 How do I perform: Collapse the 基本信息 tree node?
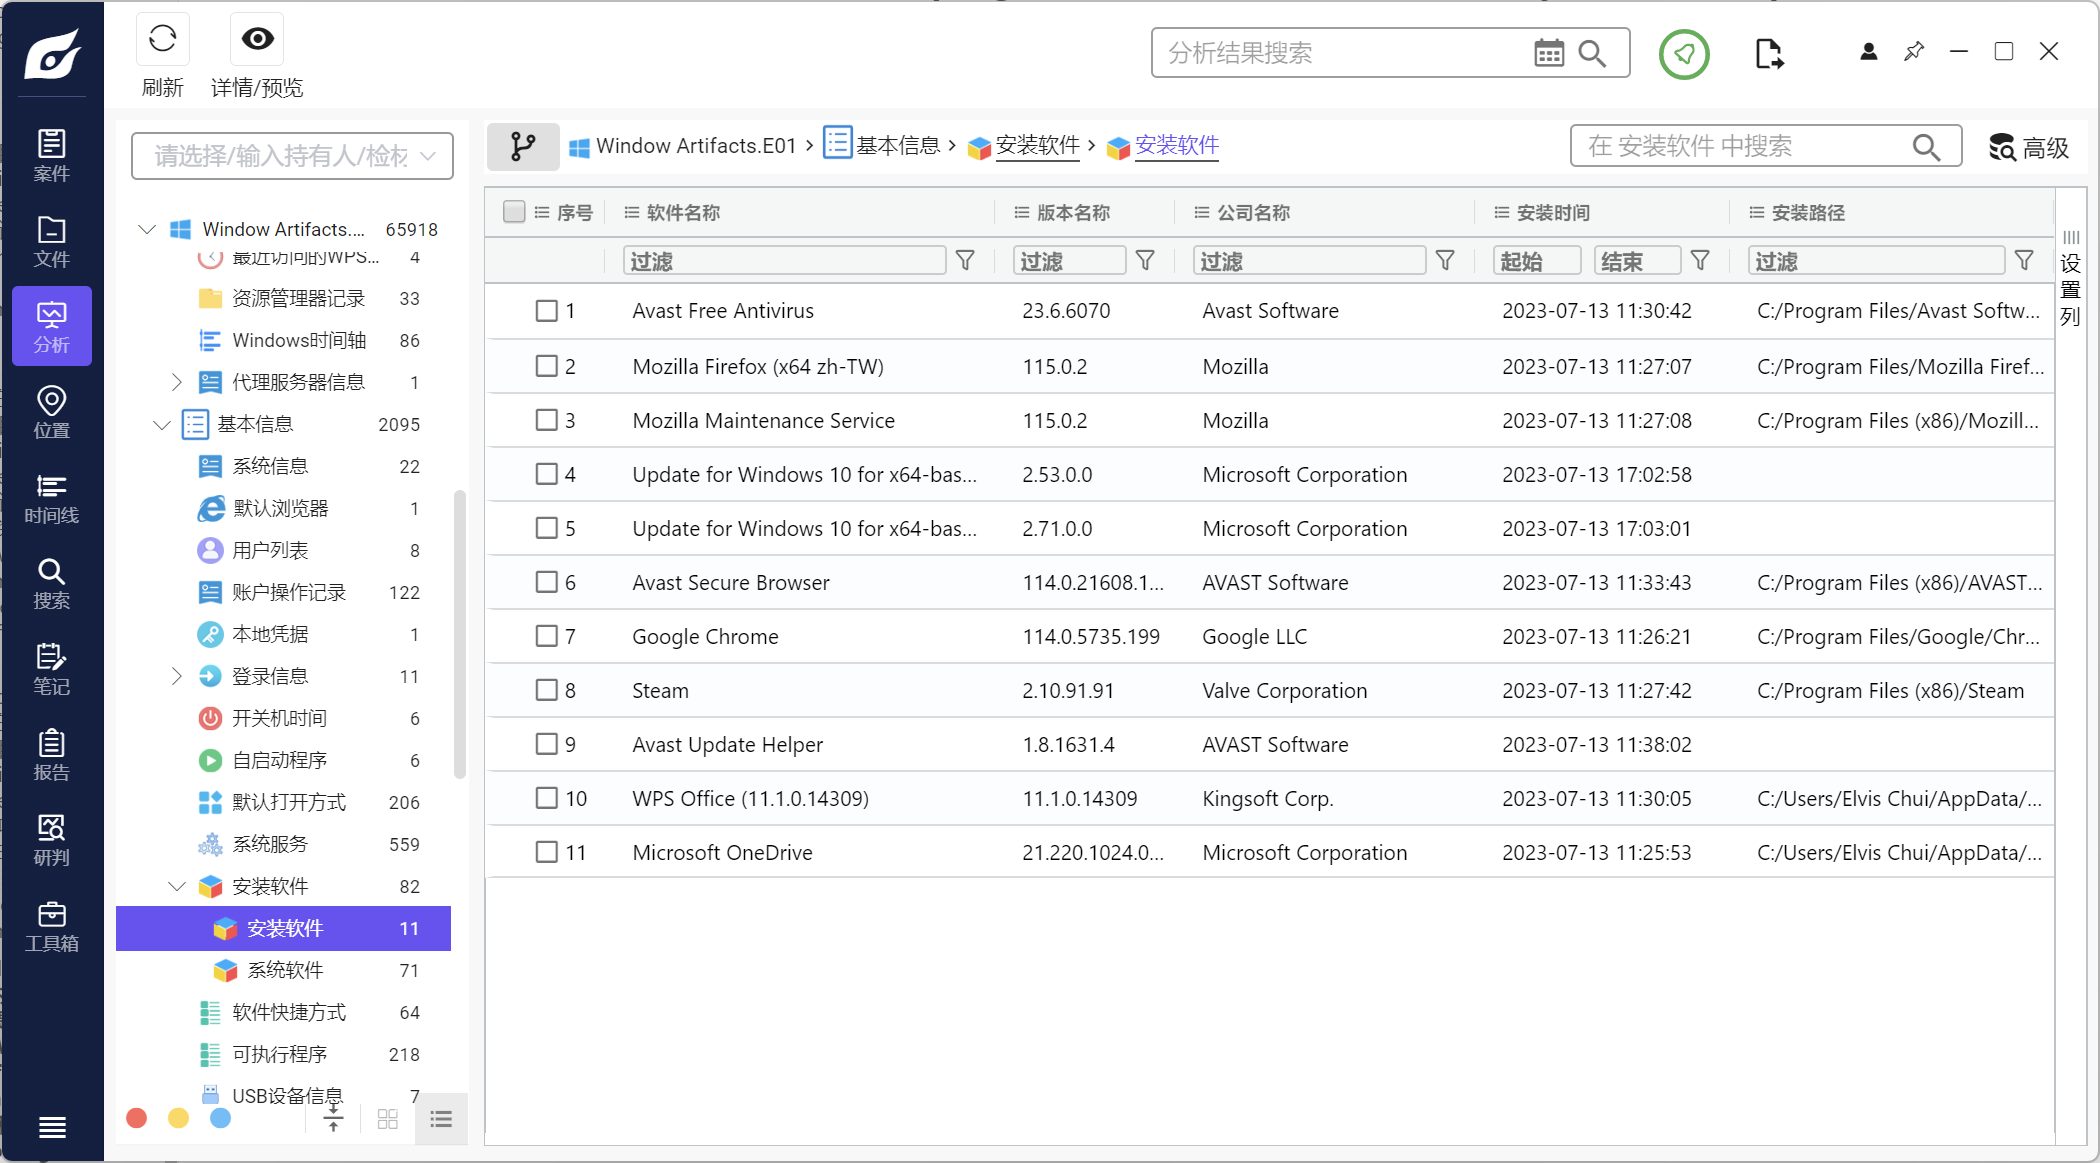pos(161,424)
